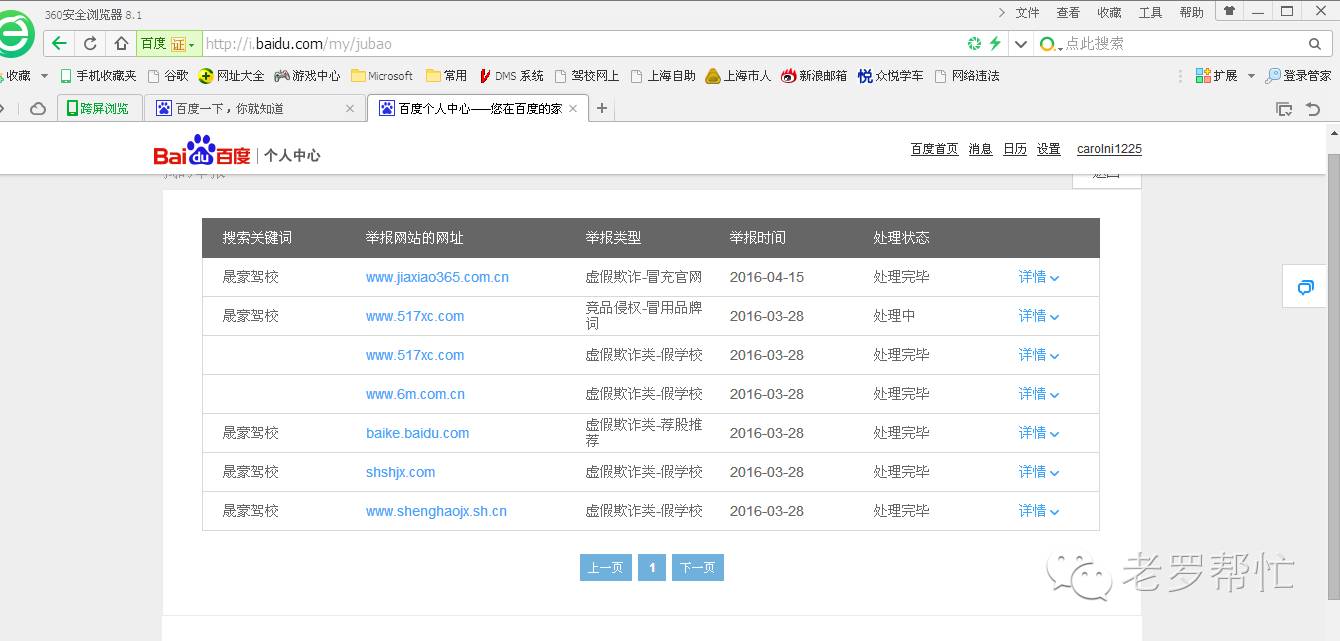Go to 百度首页 link

coord(934,149)
